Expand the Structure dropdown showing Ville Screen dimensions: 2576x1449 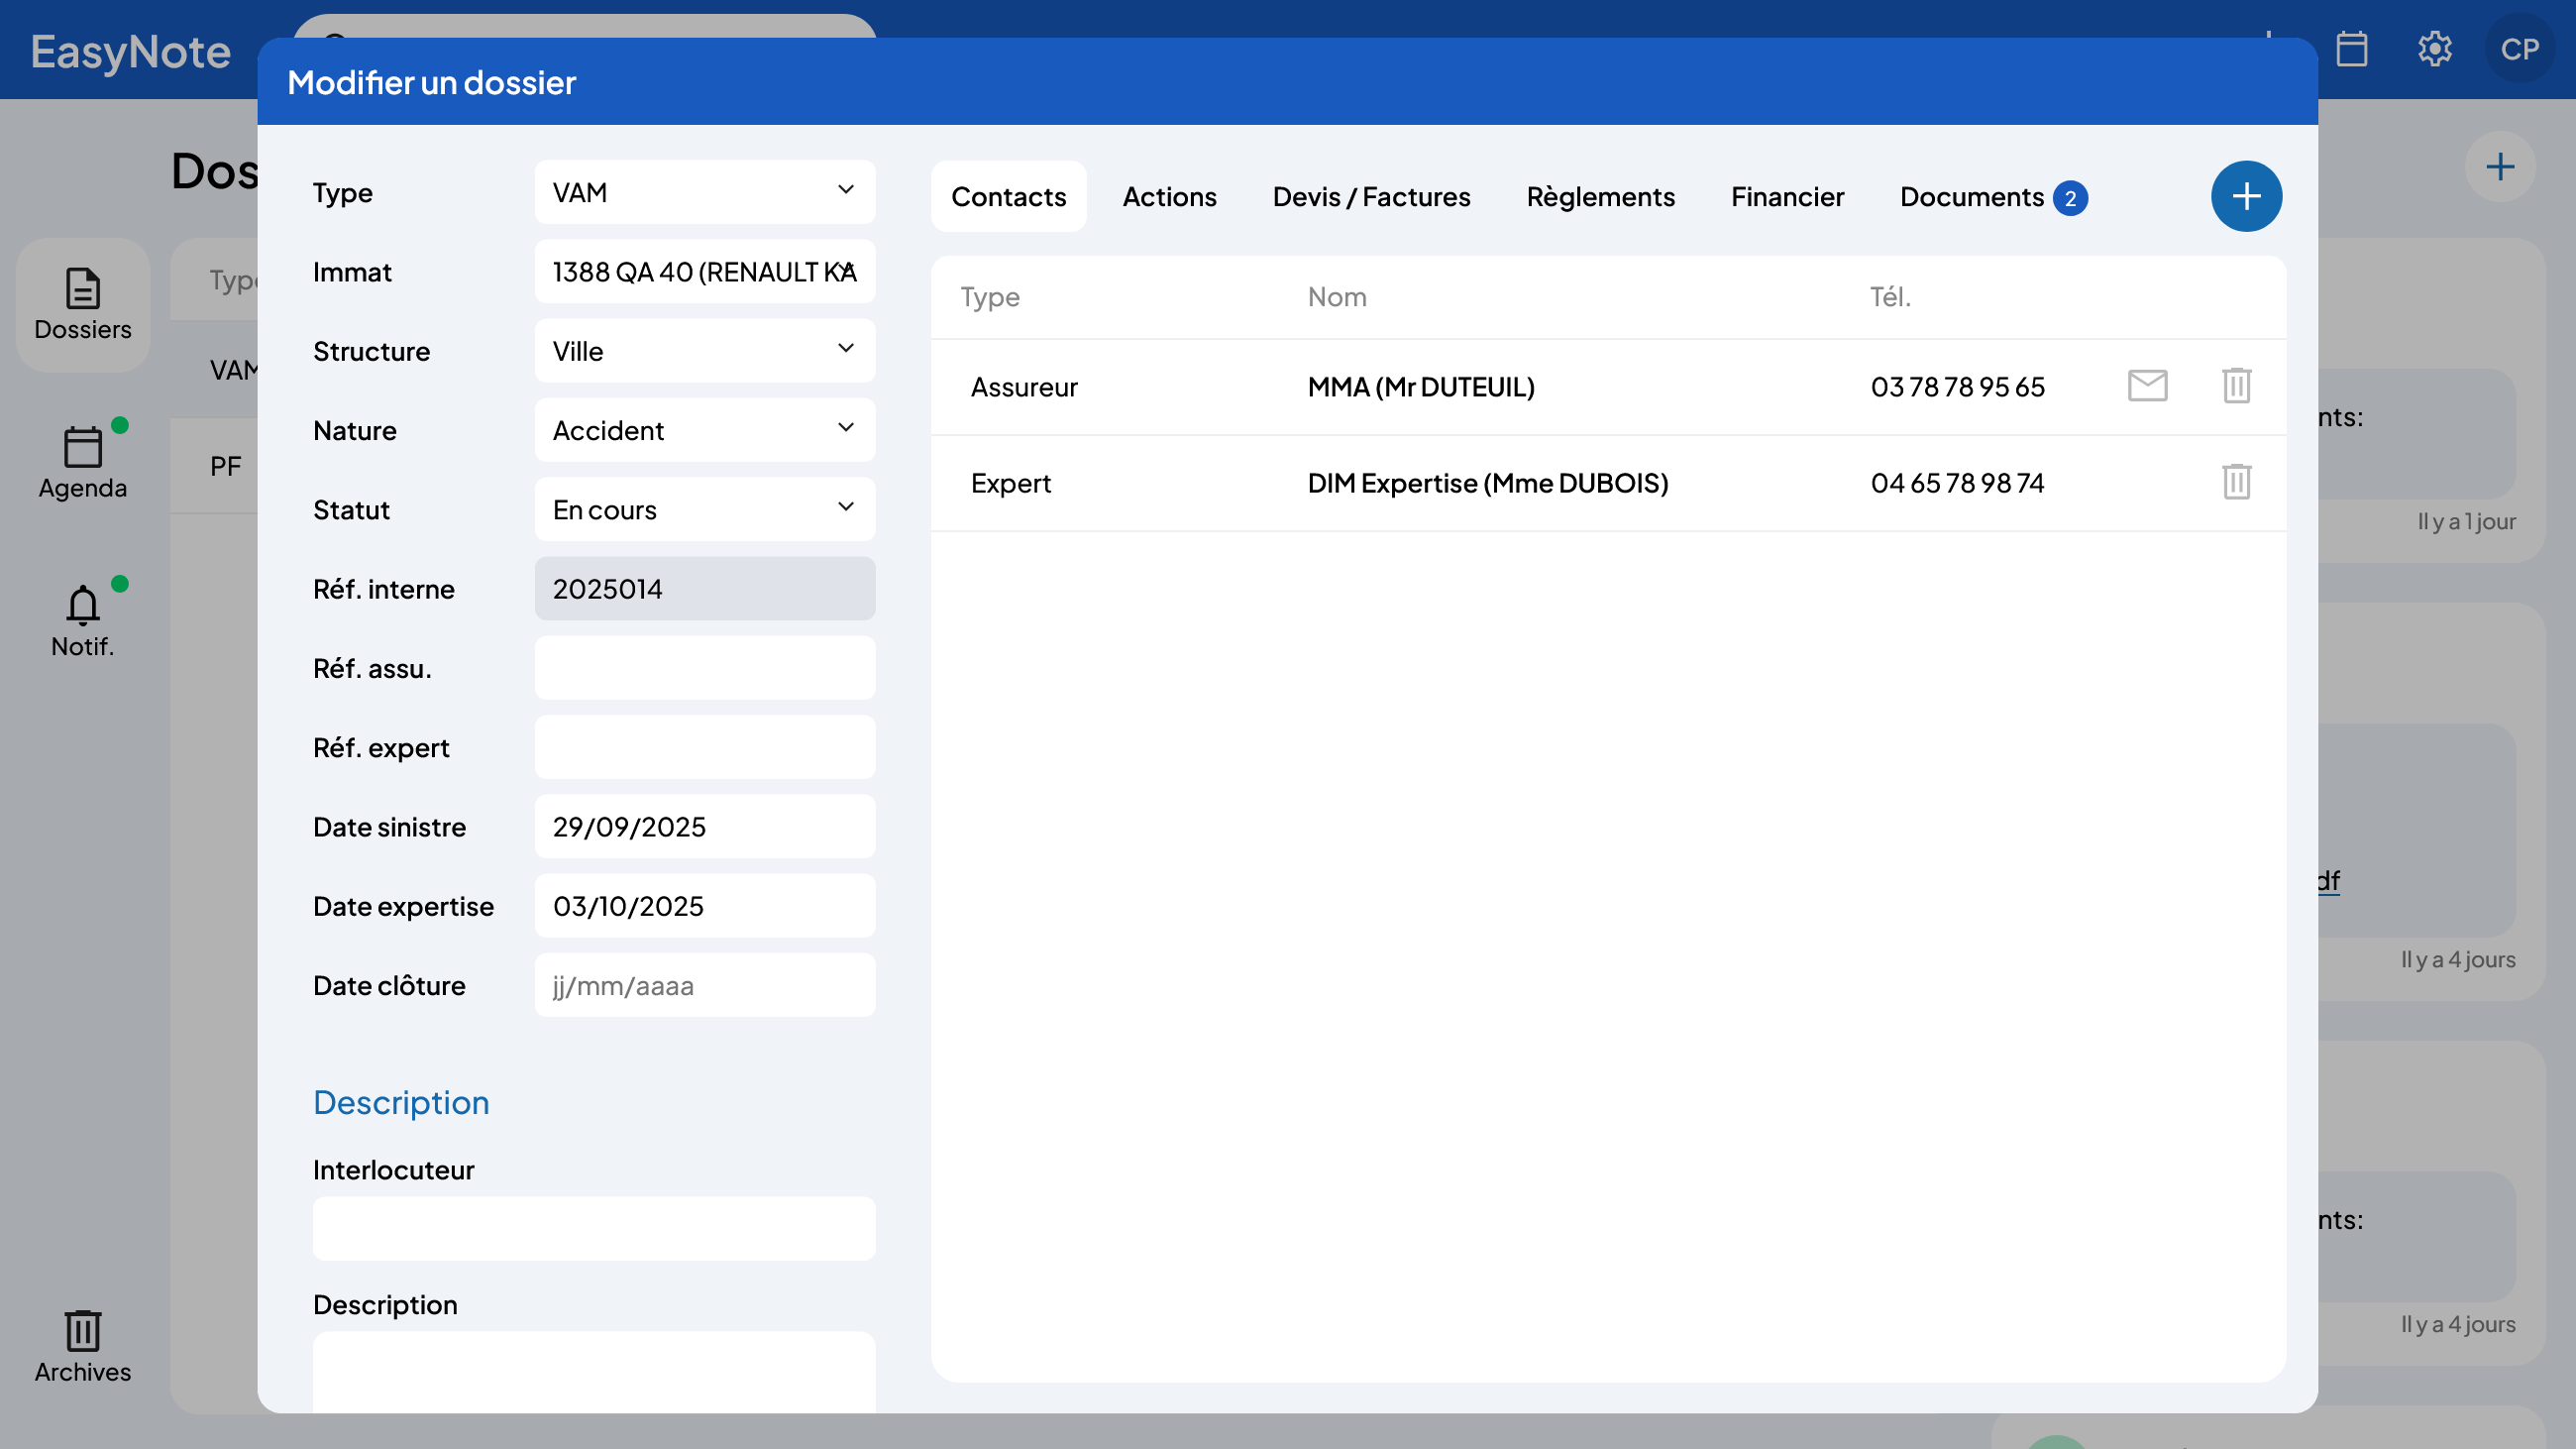pyautogui.click(x=704, y=351)
